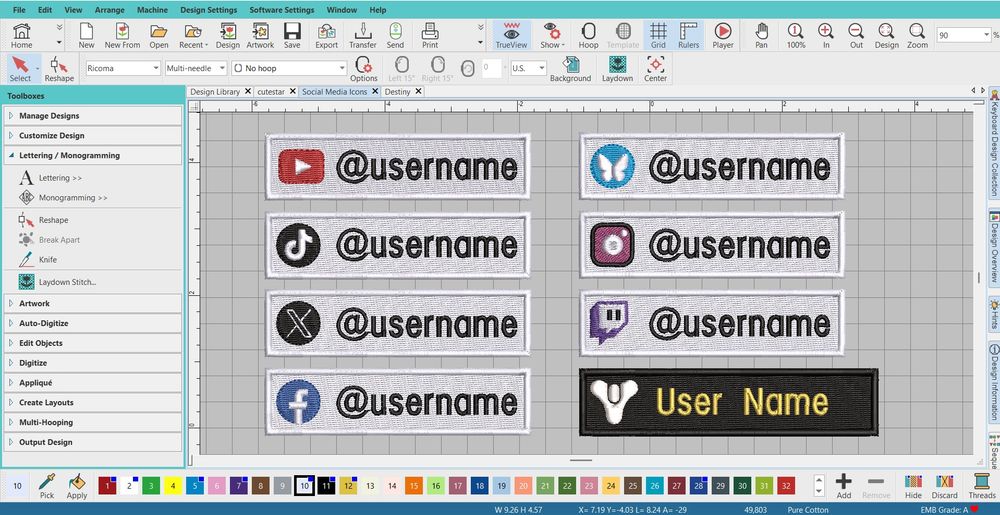Open the File menu

19,10
